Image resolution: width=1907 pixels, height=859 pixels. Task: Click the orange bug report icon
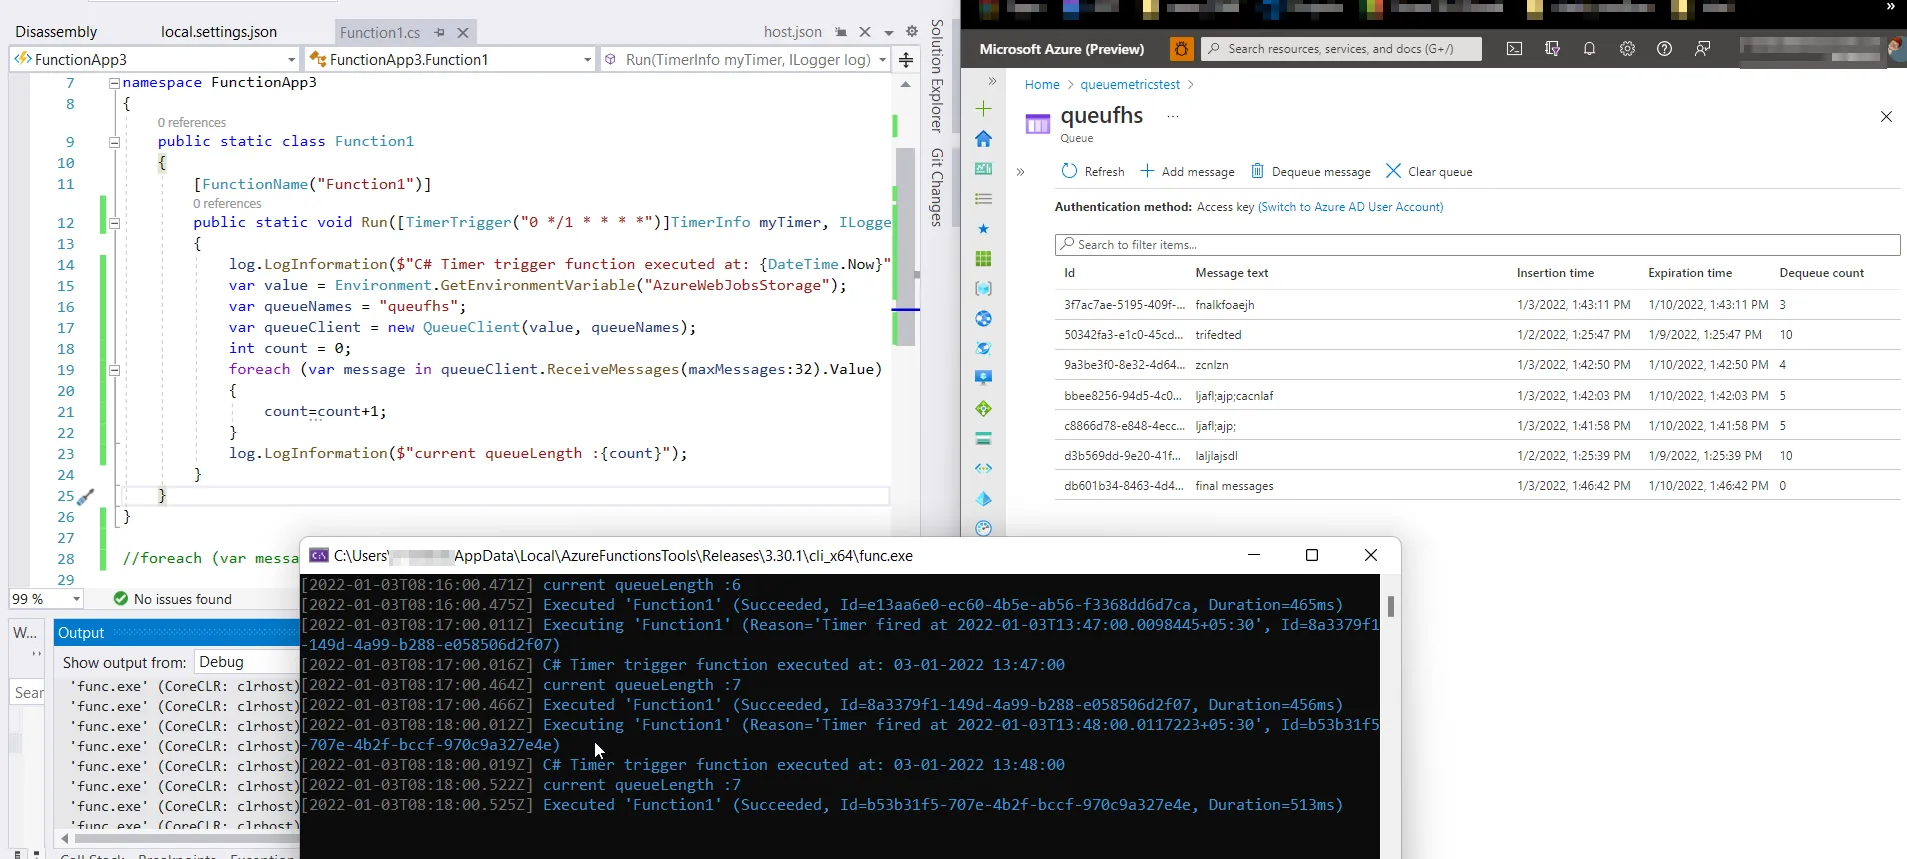point(1181,49)
